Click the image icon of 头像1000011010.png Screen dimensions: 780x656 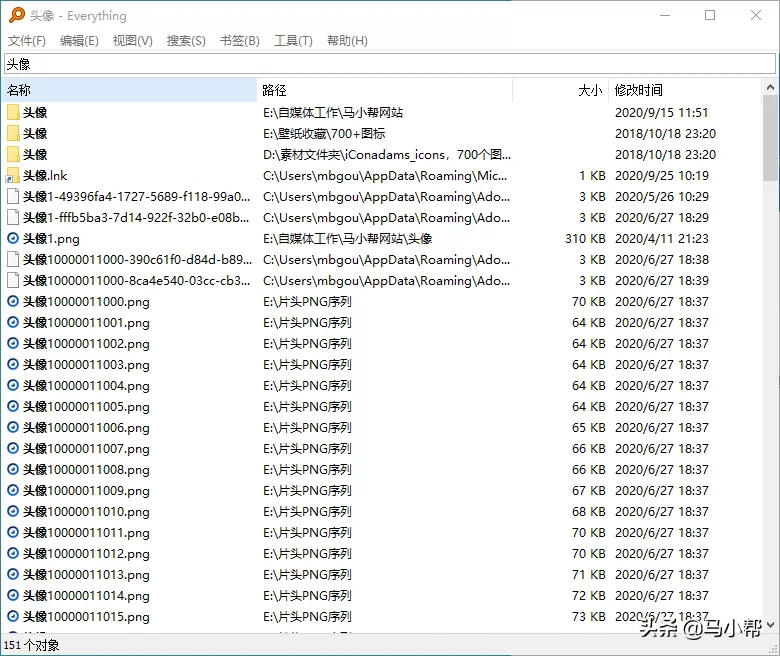point(13,511)
